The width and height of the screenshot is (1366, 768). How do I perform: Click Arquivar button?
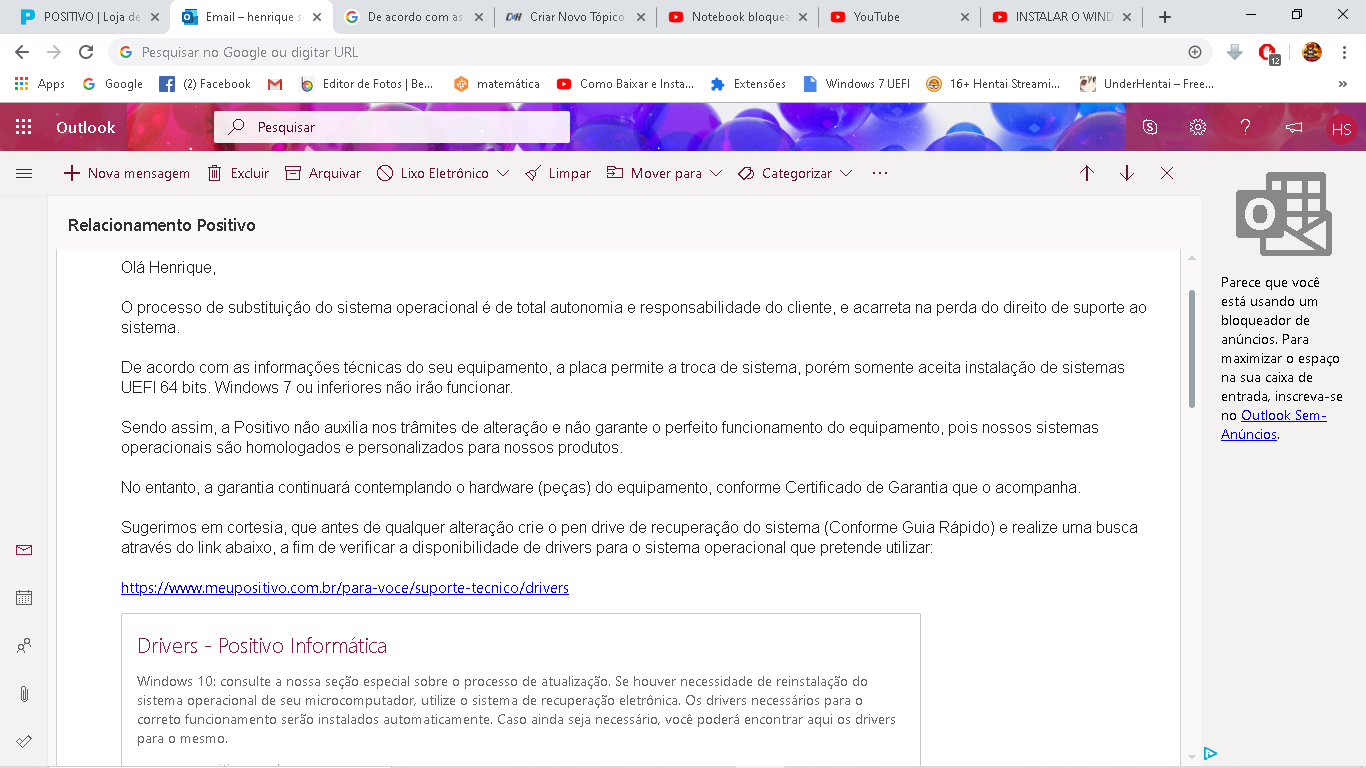(323, 173)
